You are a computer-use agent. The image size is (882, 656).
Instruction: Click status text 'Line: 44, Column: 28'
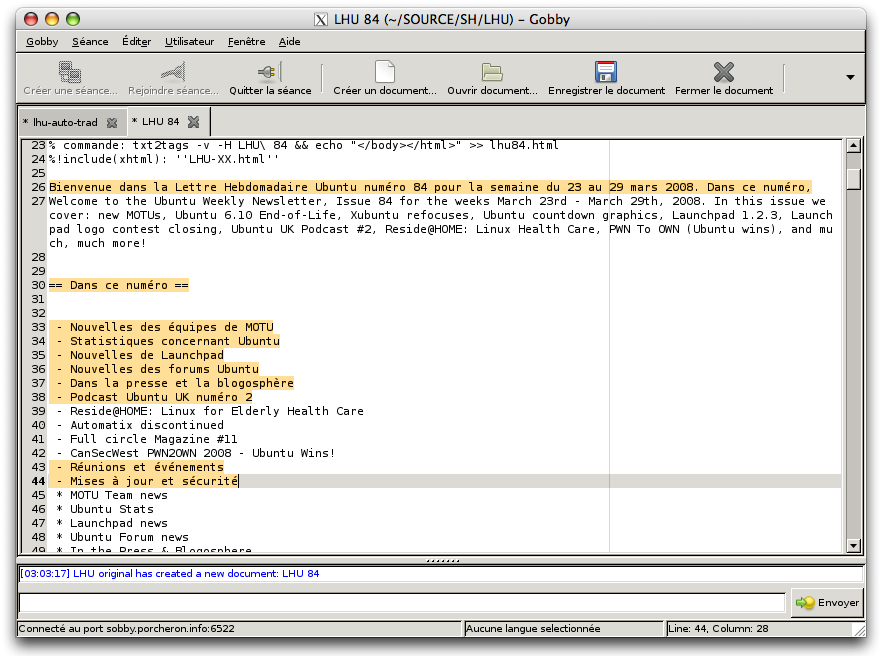(718, 629)
